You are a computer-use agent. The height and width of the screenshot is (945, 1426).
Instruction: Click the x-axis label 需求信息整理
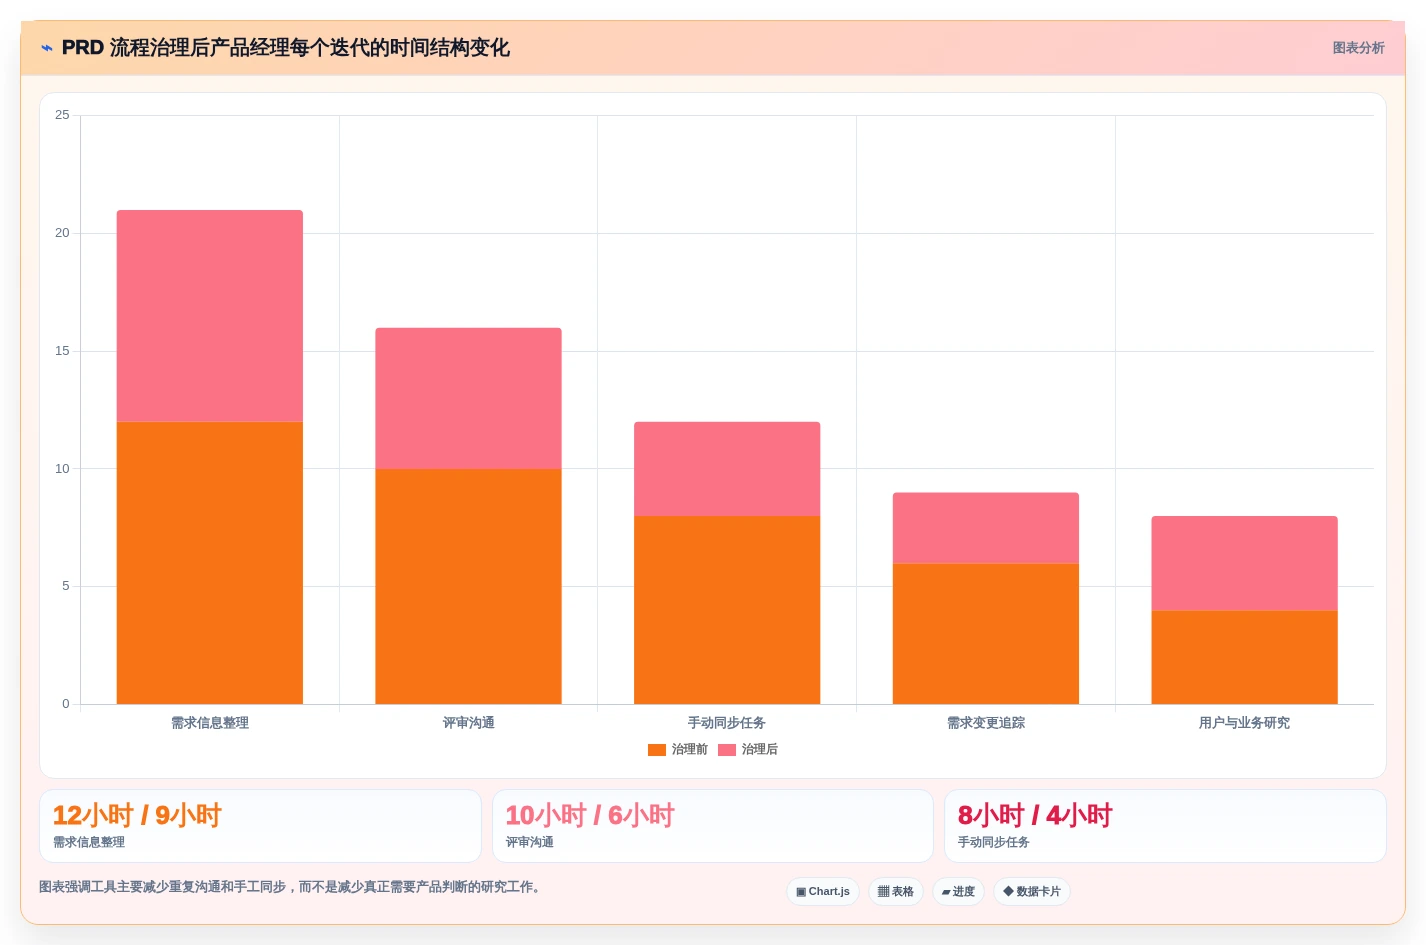pos(210,723)
